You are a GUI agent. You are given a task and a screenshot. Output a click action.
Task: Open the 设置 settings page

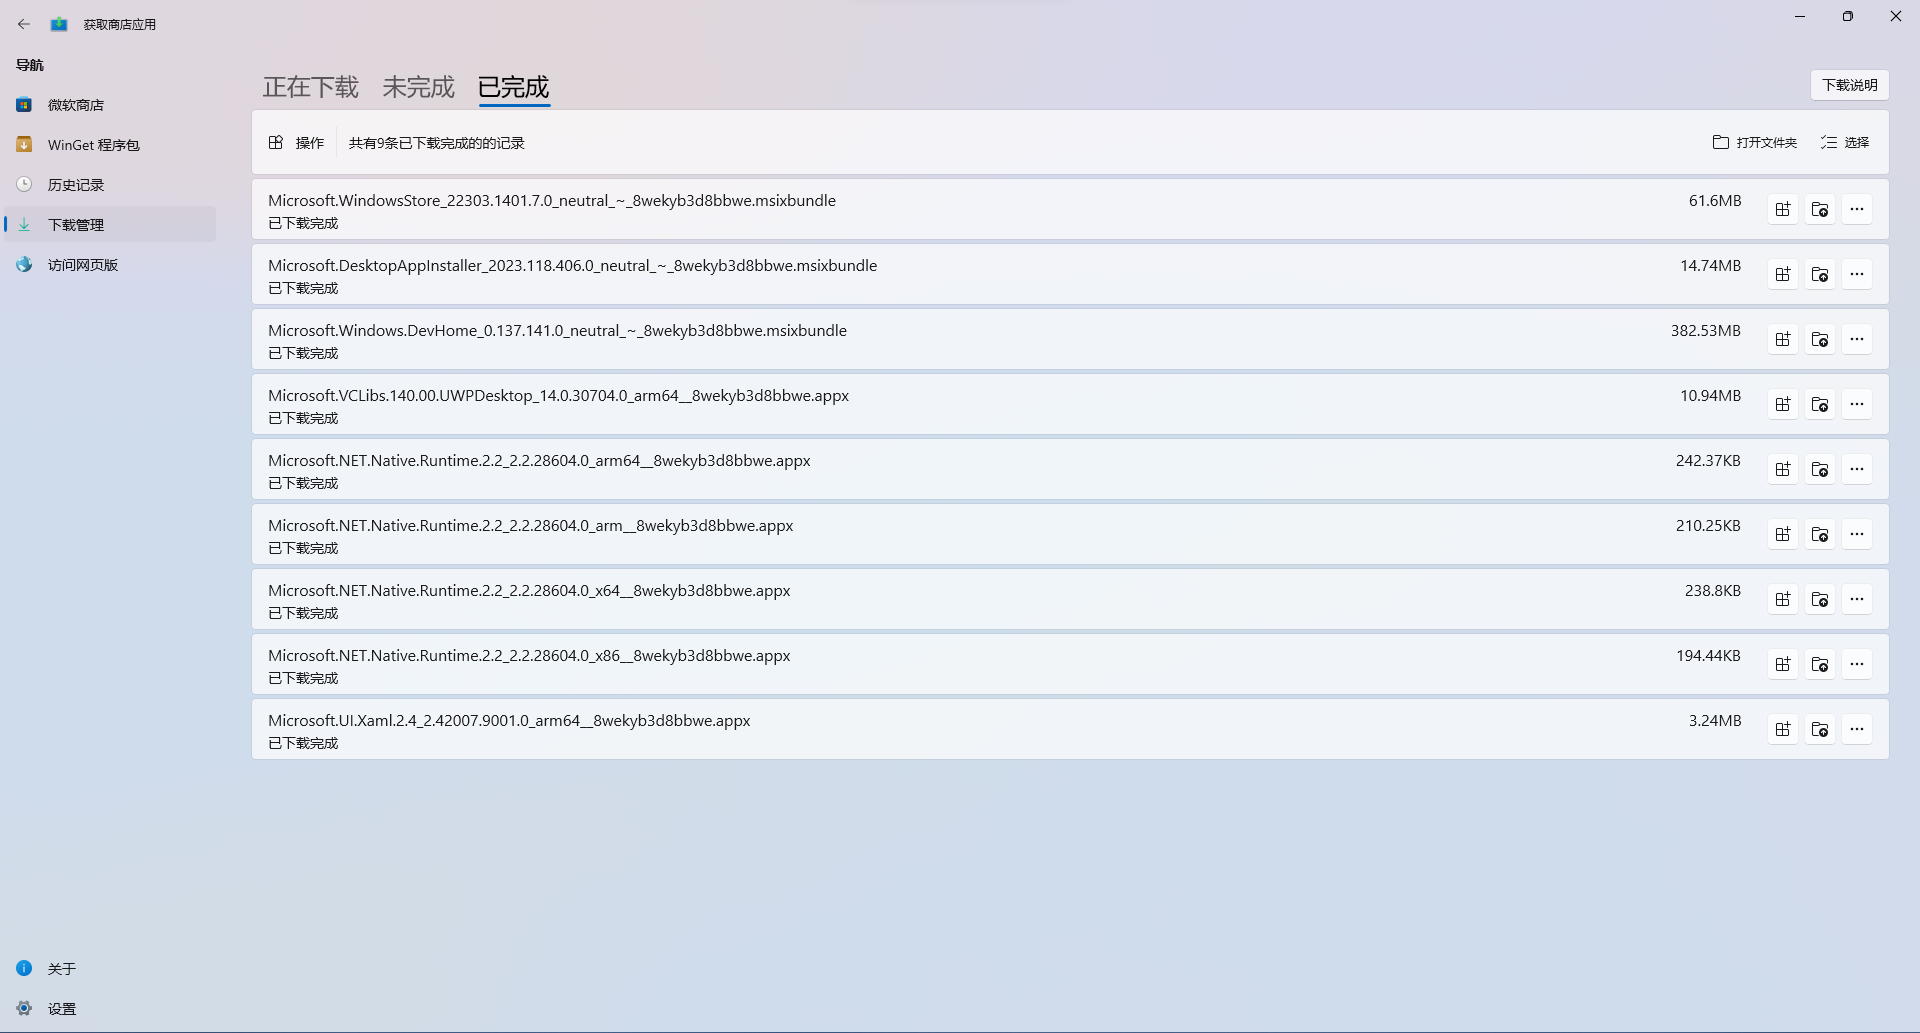point(60,1008)
